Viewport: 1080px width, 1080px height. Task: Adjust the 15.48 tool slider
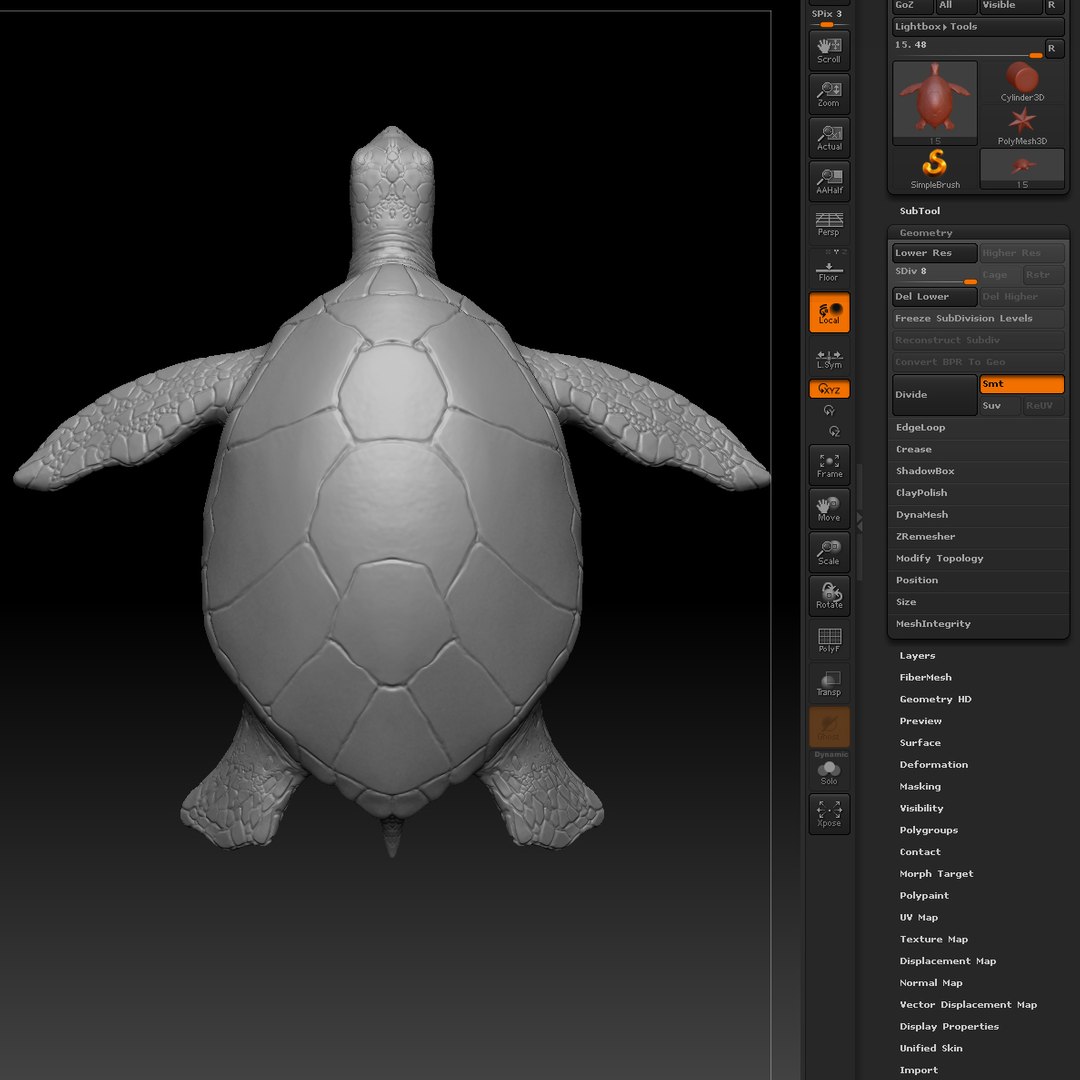pos(967,49)
